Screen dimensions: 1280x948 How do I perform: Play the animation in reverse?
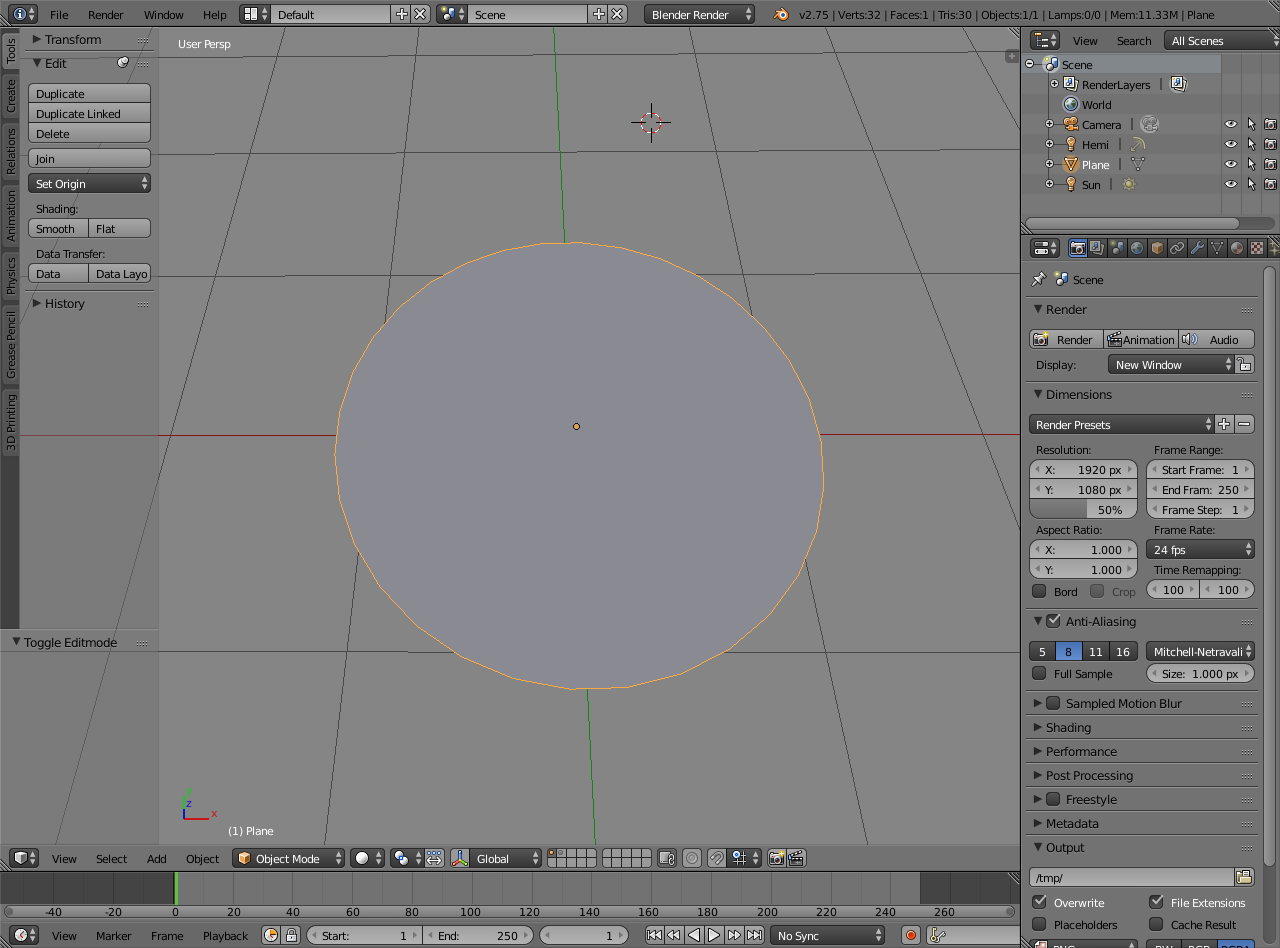pos(694,935)
